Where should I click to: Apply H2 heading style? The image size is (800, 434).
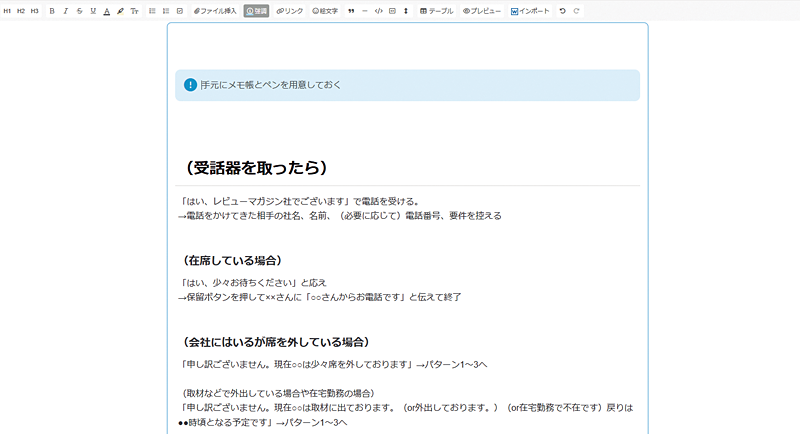click(x=21, y=11)
